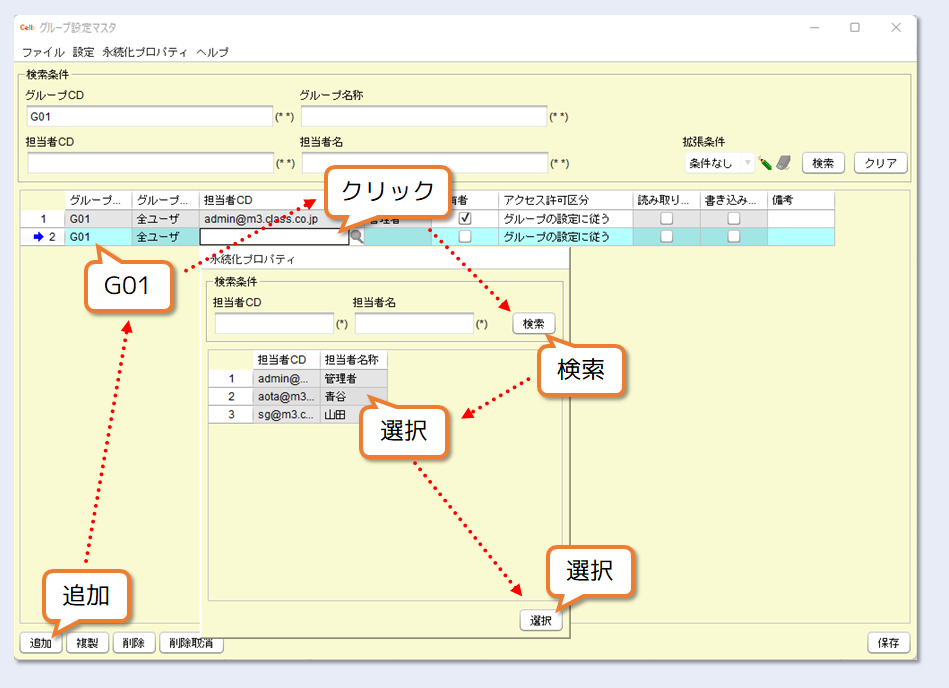Click 全ユーザ cell in row 2
Screen dimensions: 949x688
(165, 237)
